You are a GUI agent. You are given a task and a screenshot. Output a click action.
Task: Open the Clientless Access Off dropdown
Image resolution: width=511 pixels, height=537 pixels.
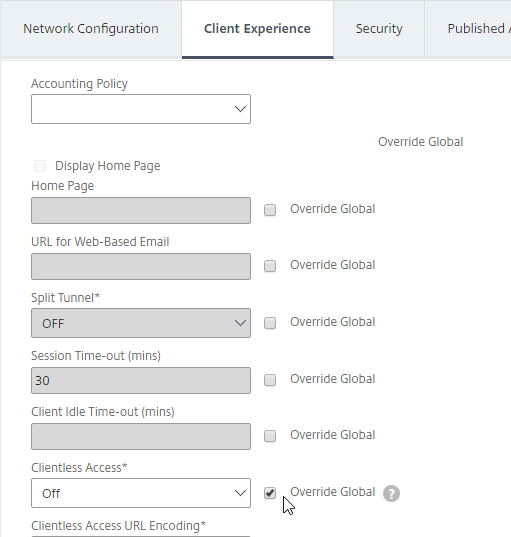coord(141,493)
